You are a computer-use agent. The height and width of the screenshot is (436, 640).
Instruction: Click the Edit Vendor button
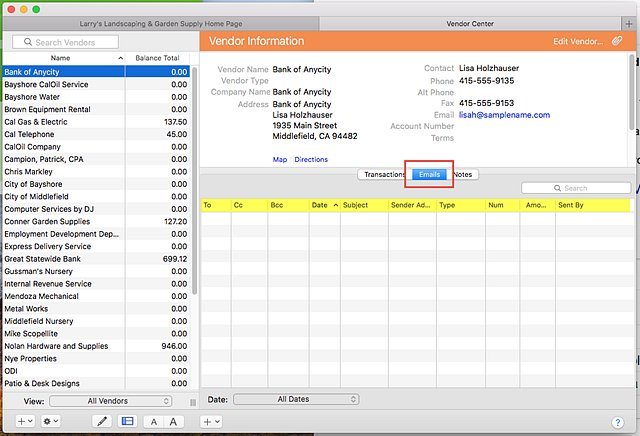coord(578,41)
